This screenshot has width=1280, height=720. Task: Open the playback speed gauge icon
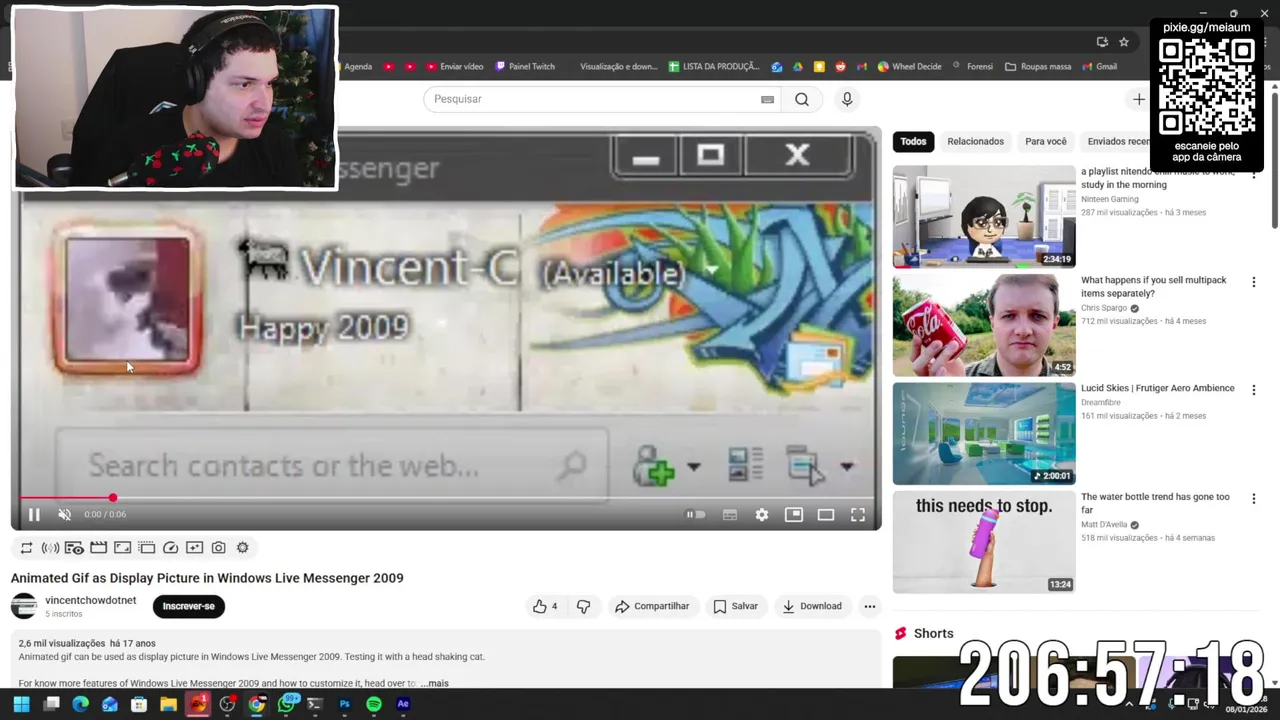(170, 548)
